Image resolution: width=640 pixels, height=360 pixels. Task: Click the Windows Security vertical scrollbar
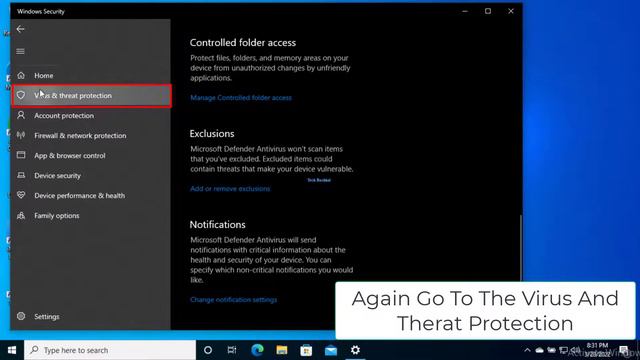[x=520, y=247]
